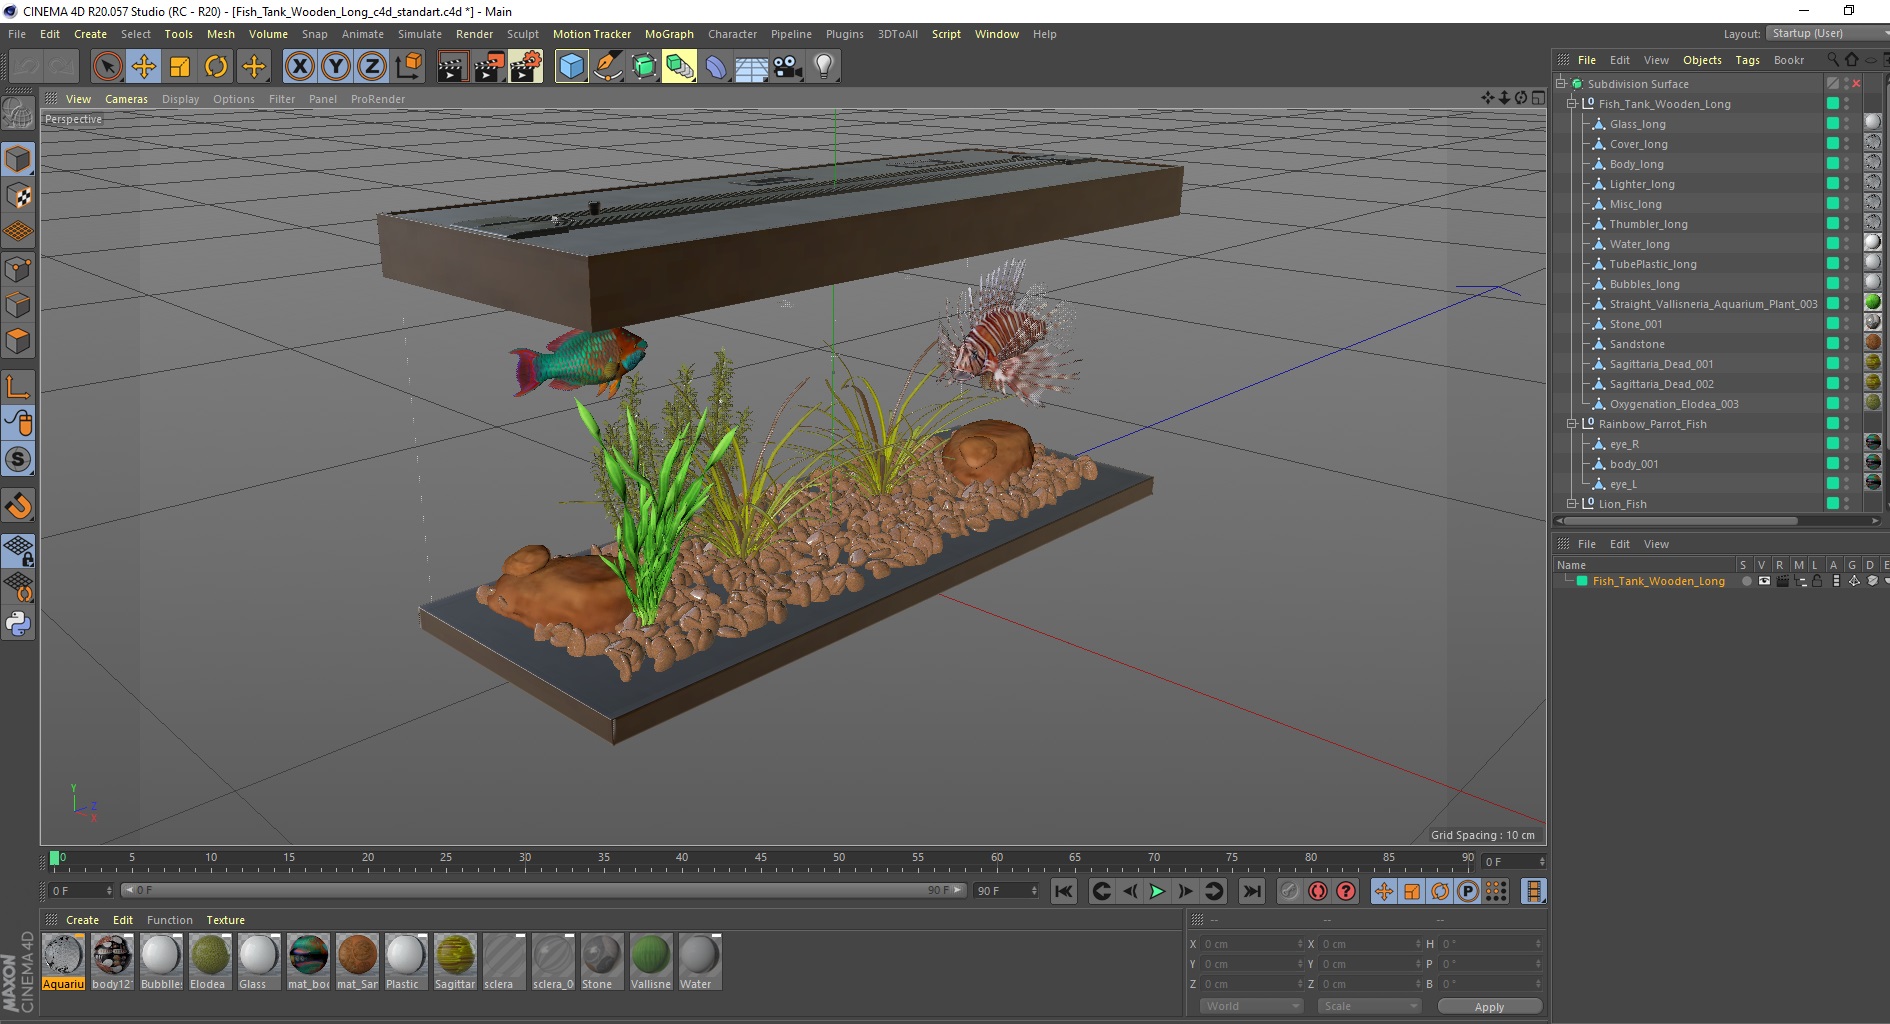The height and width of the screenshot is (1024, 1890).
Task: Play animation forwards
Action: [x=1157, y=891]
